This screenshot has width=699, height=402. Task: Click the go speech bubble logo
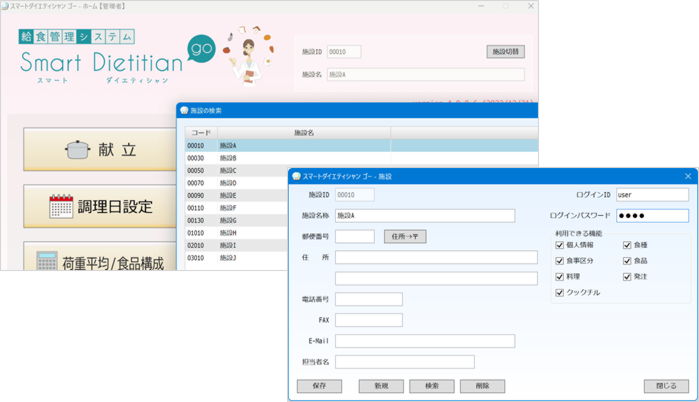click(201, 48)
